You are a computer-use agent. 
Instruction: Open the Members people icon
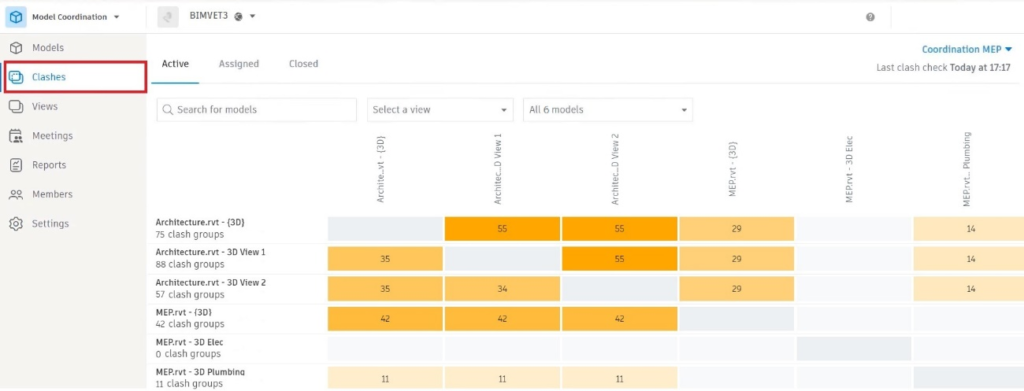tap(16, 195)
